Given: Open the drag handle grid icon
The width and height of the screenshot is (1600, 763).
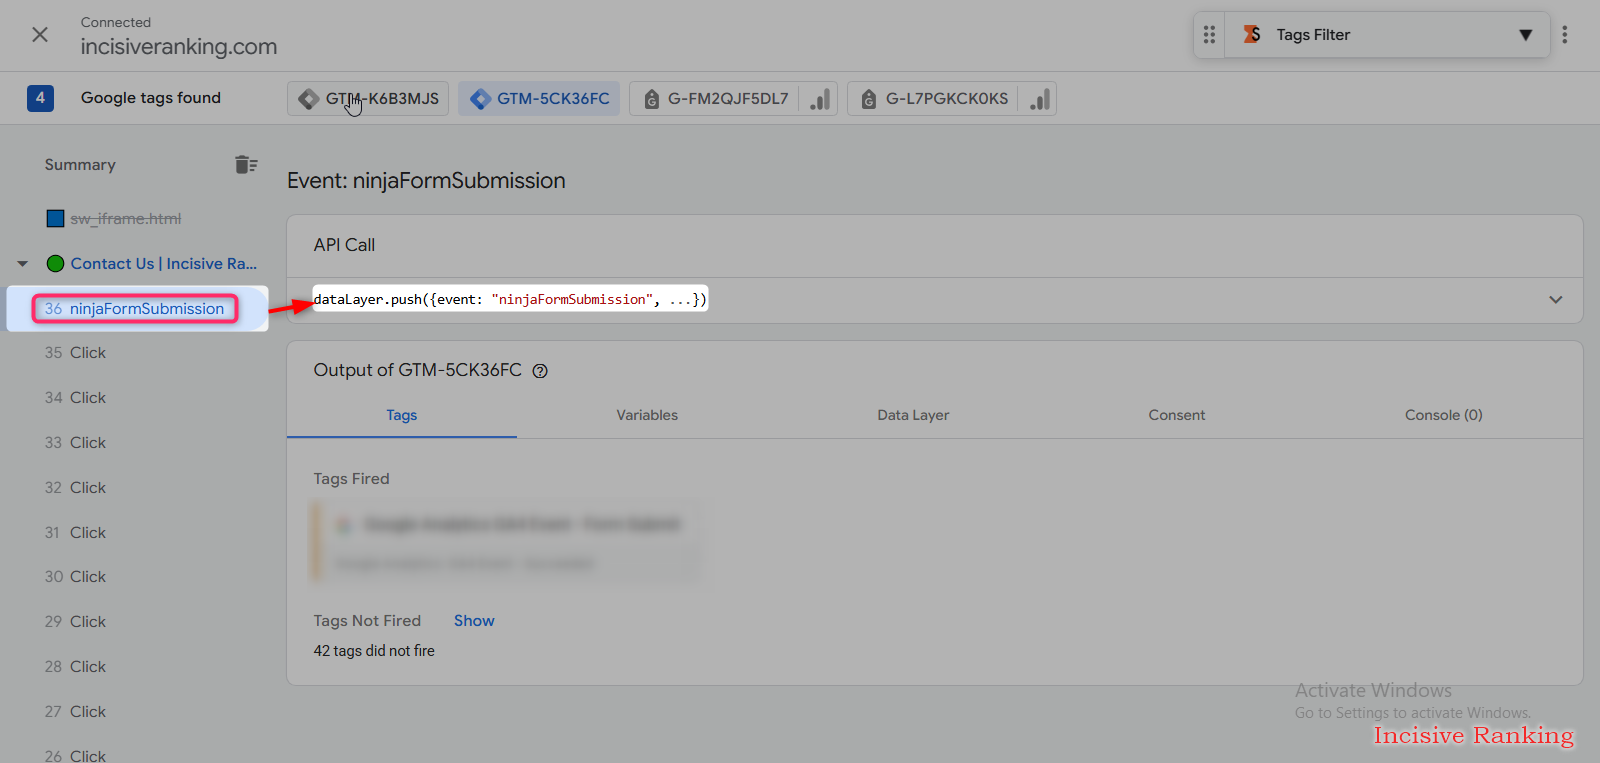Looking at the screenshot, I should 1209,35.
